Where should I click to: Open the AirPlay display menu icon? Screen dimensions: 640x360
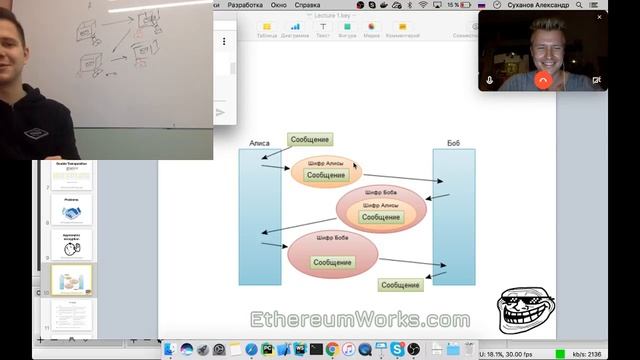(x=437, y=5)
